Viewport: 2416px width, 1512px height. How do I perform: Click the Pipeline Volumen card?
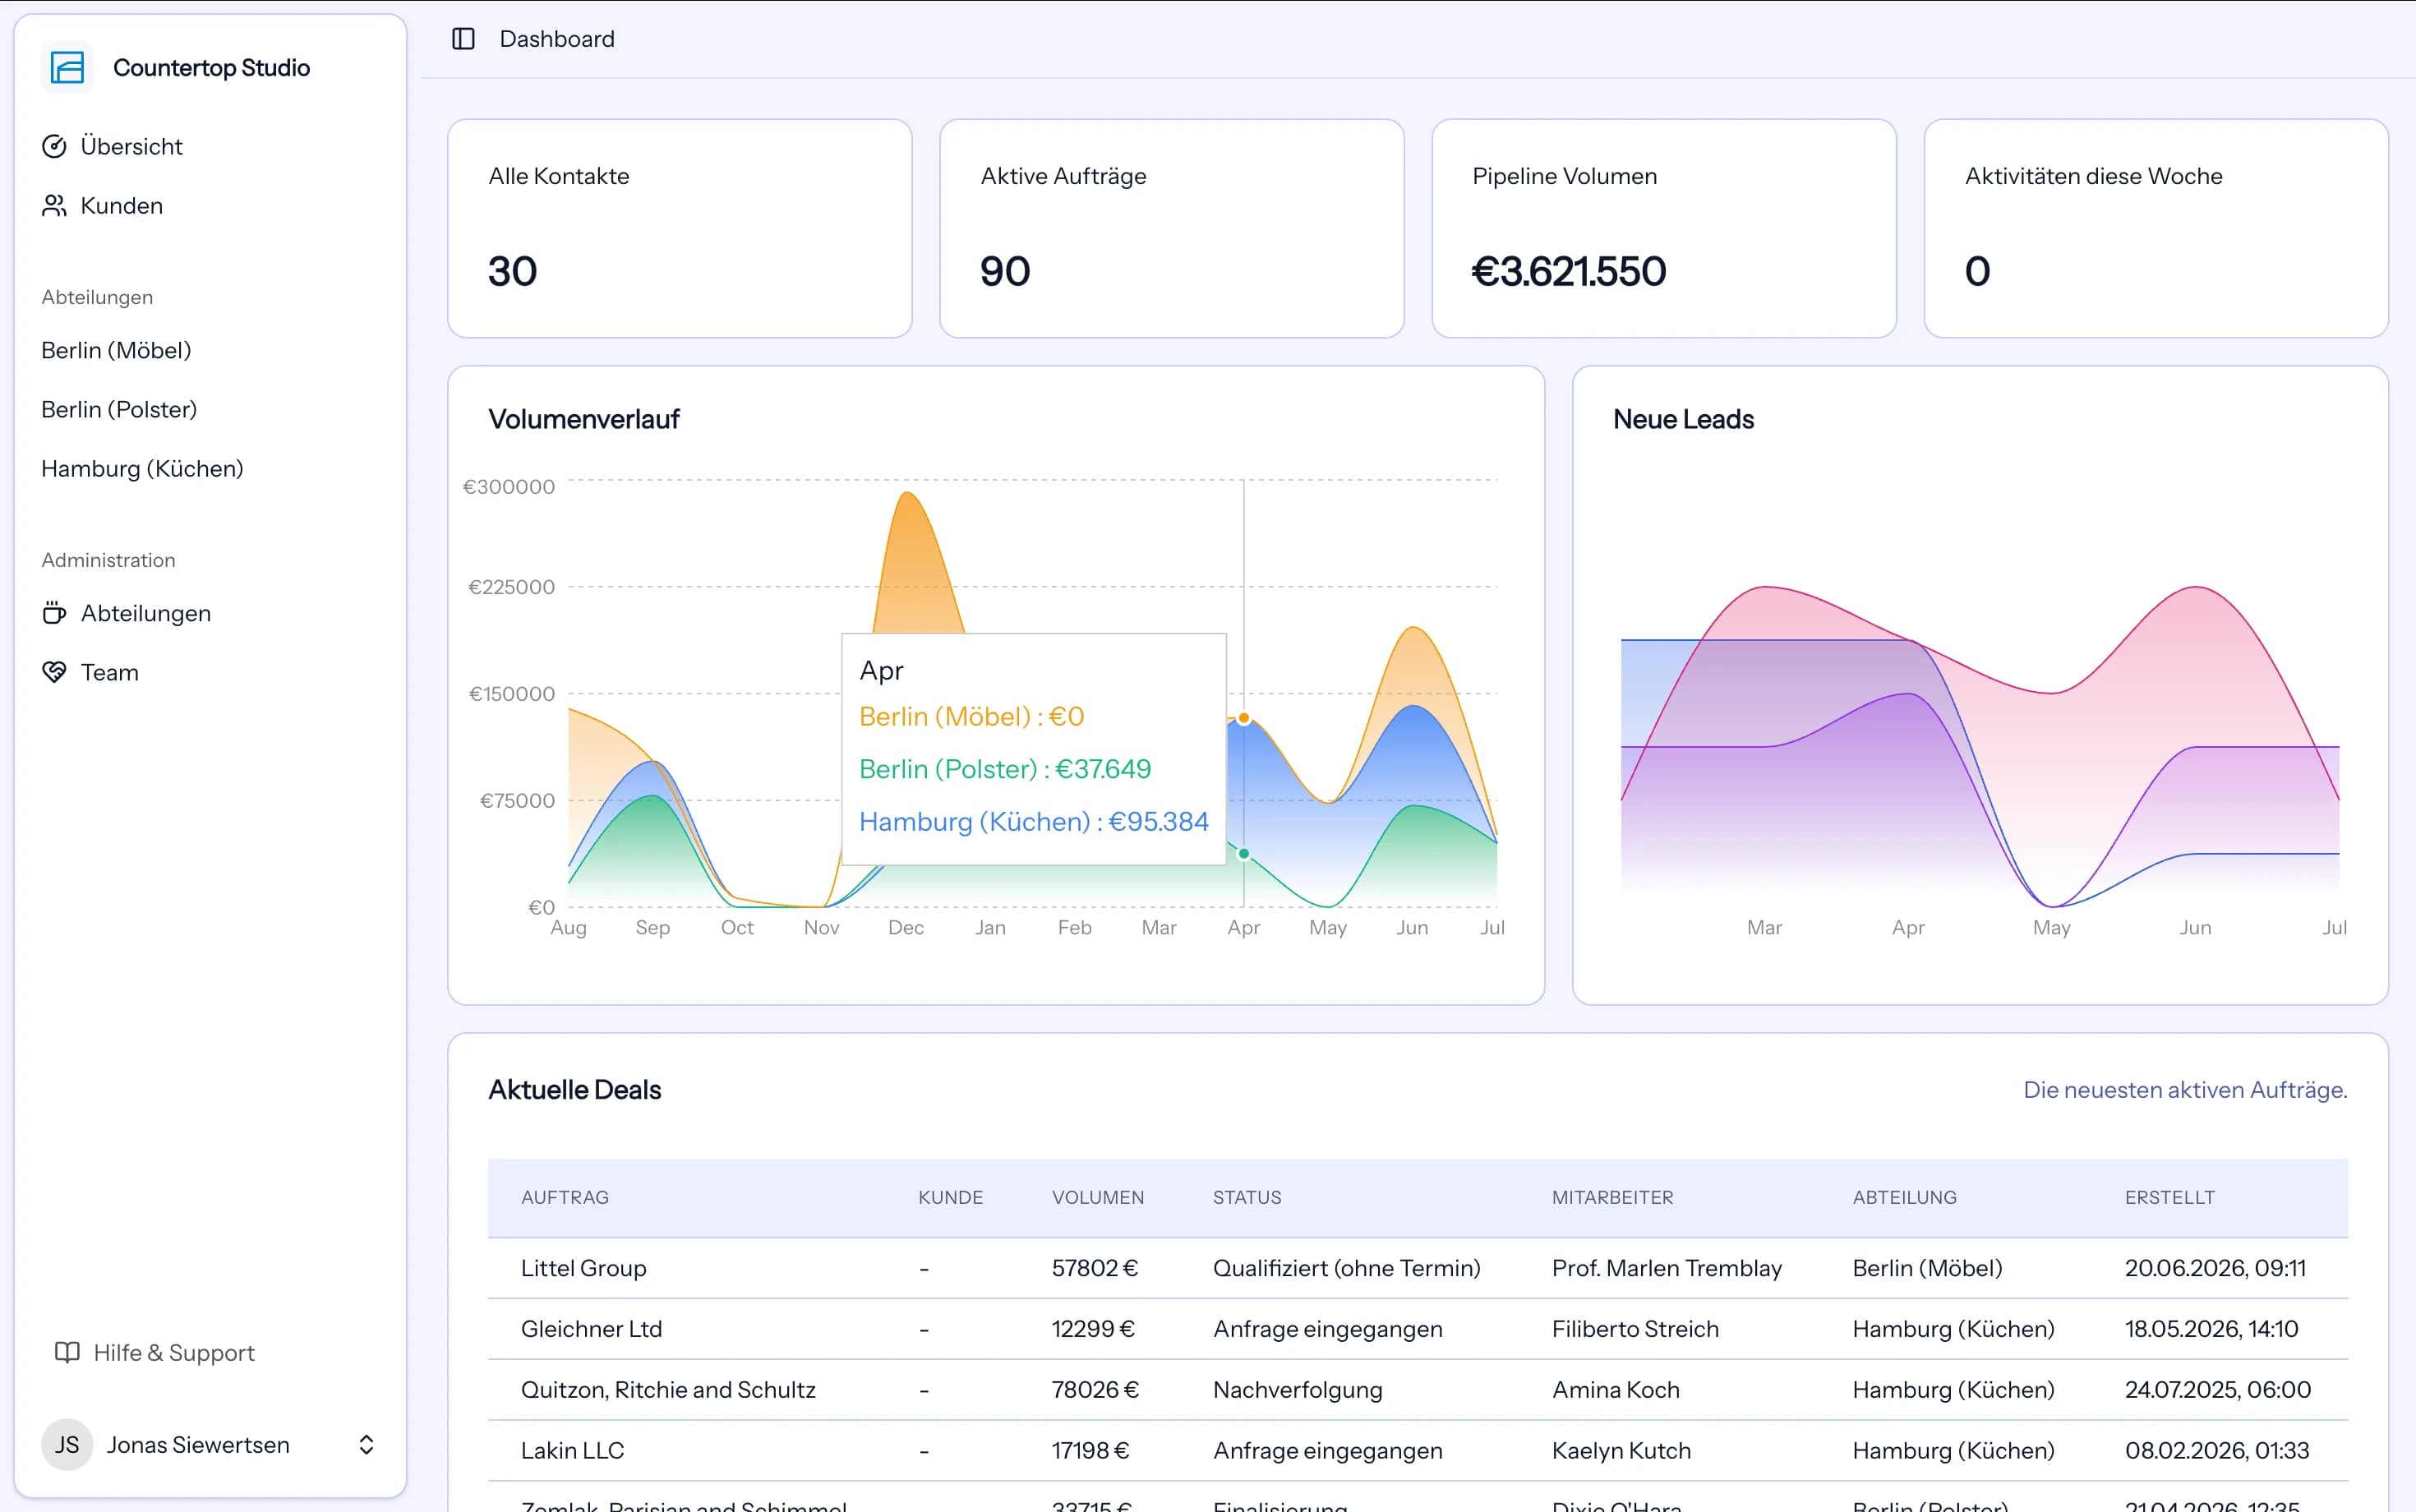click(1664, 228)
